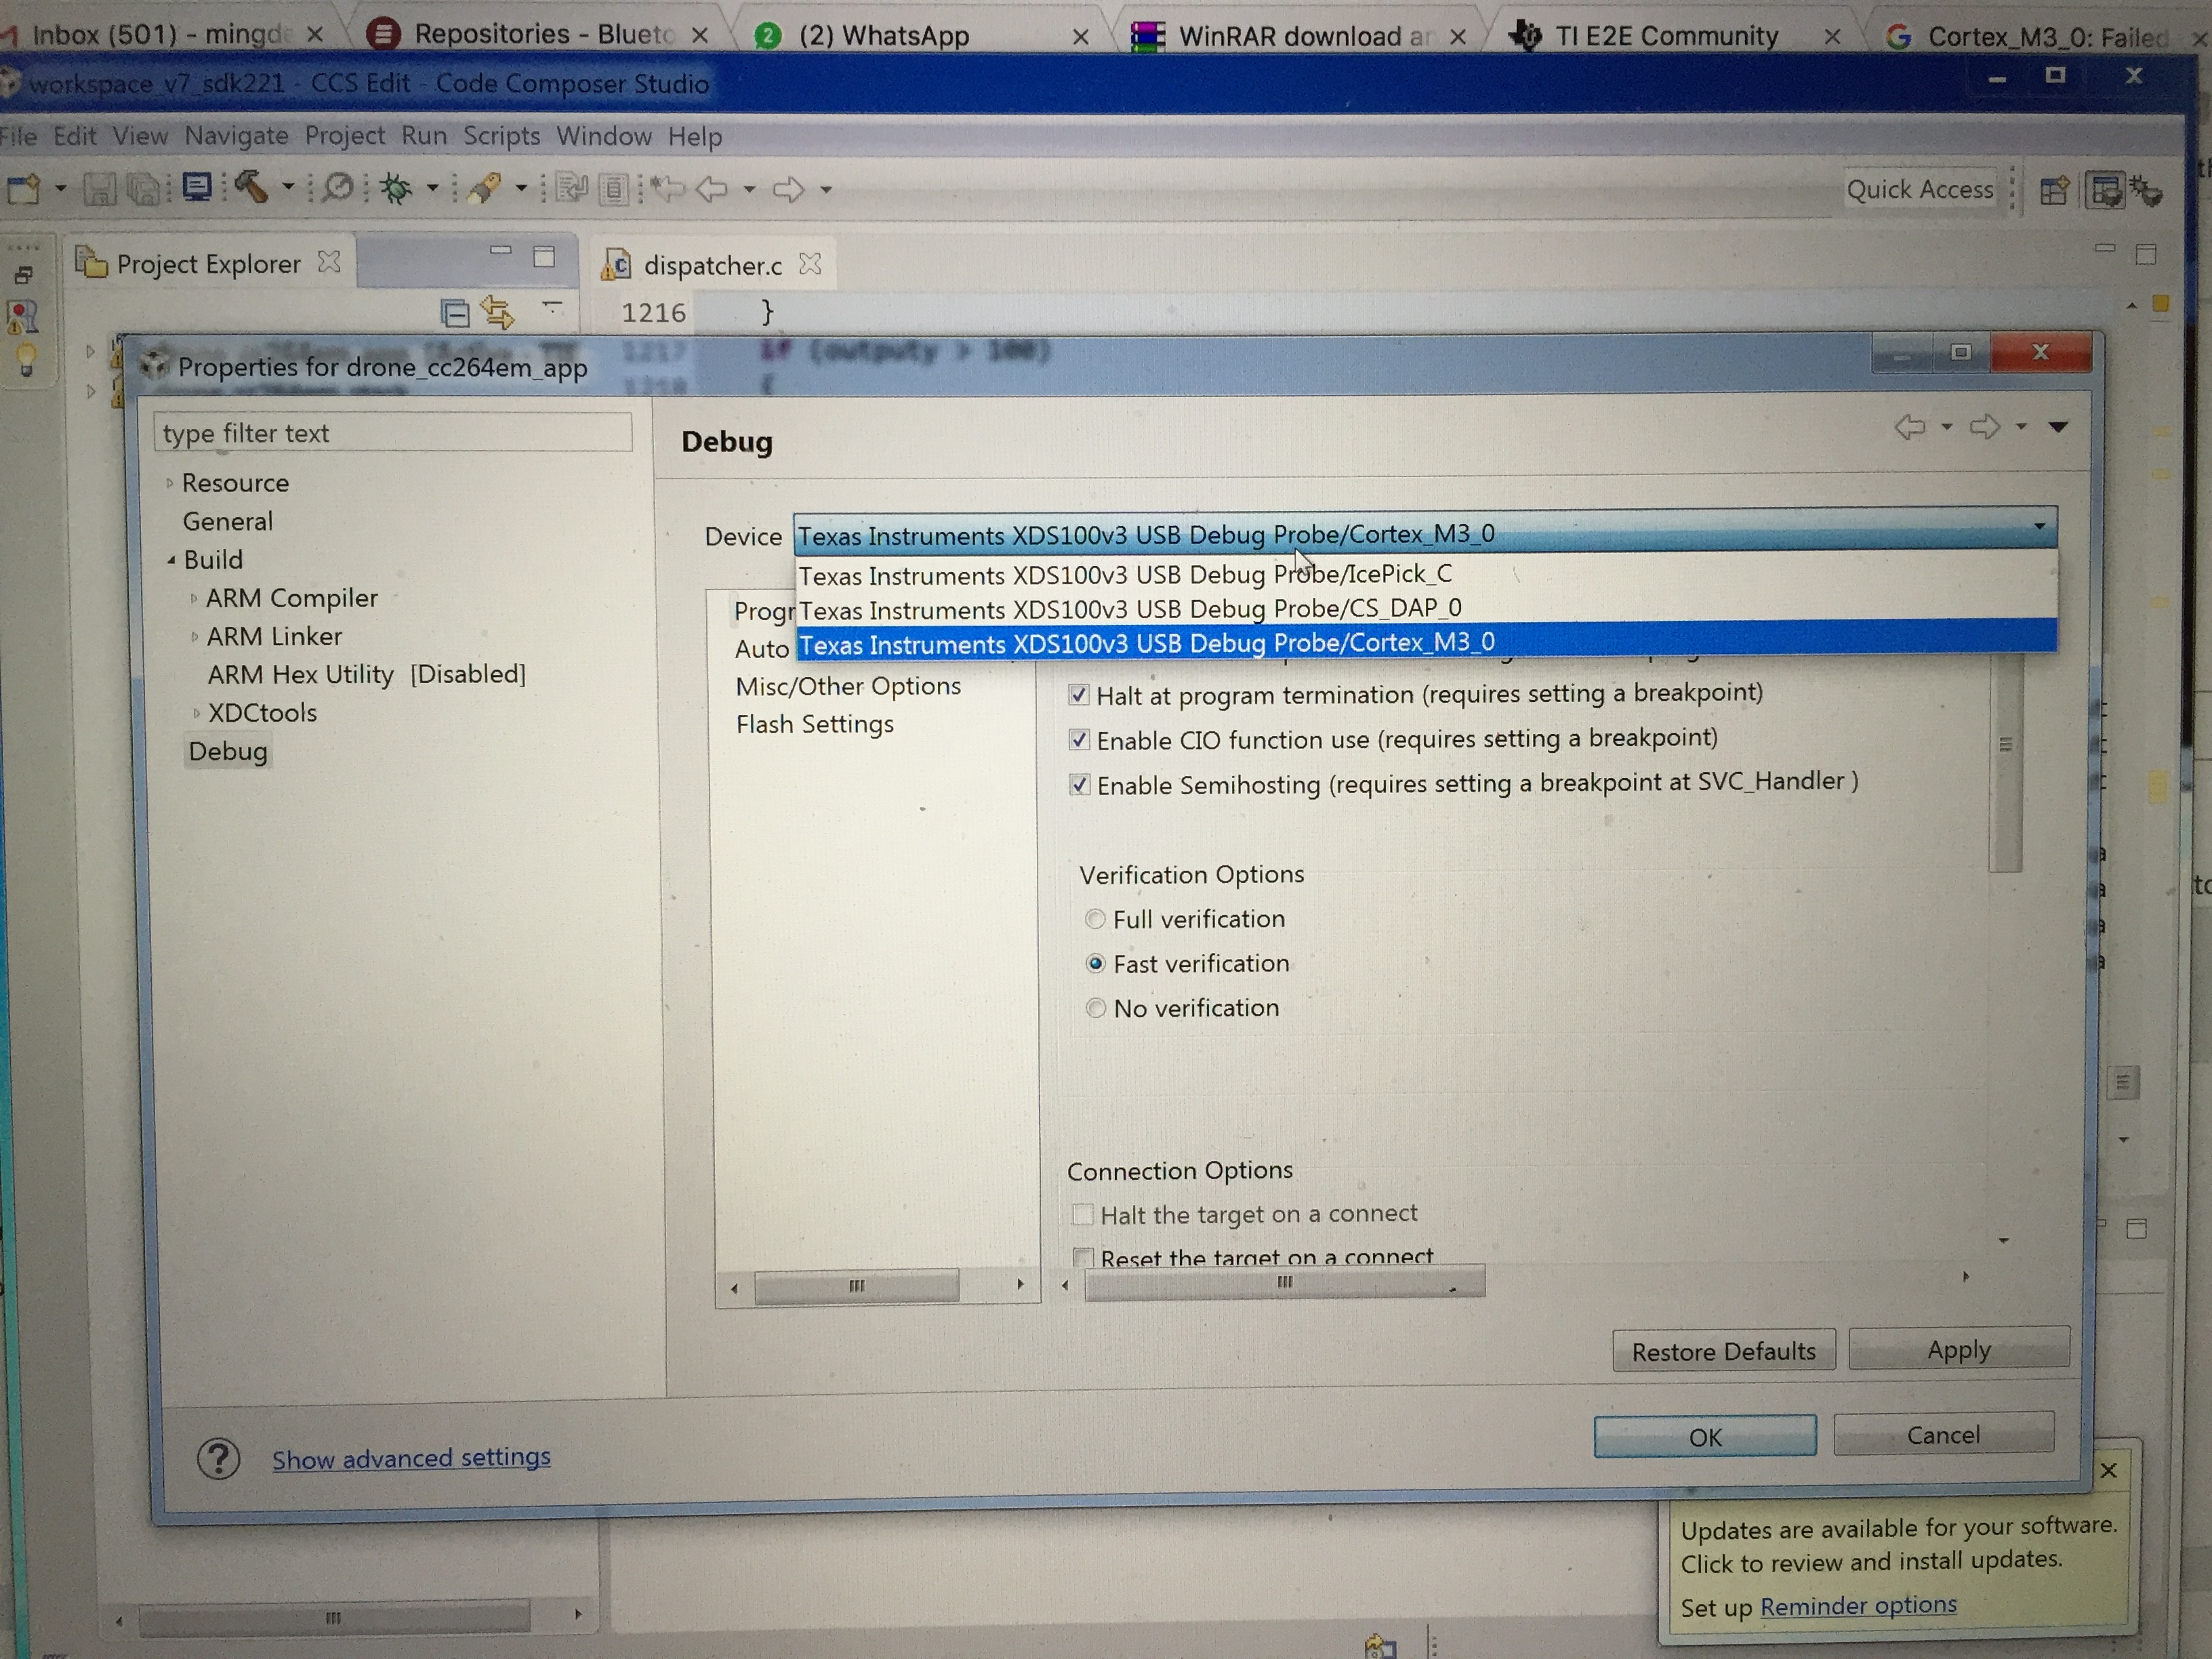Image resolution: width=2212 pixels, height=1659 pixels.
Task: Select Fast verification radio button
Action: [1096, 963]
